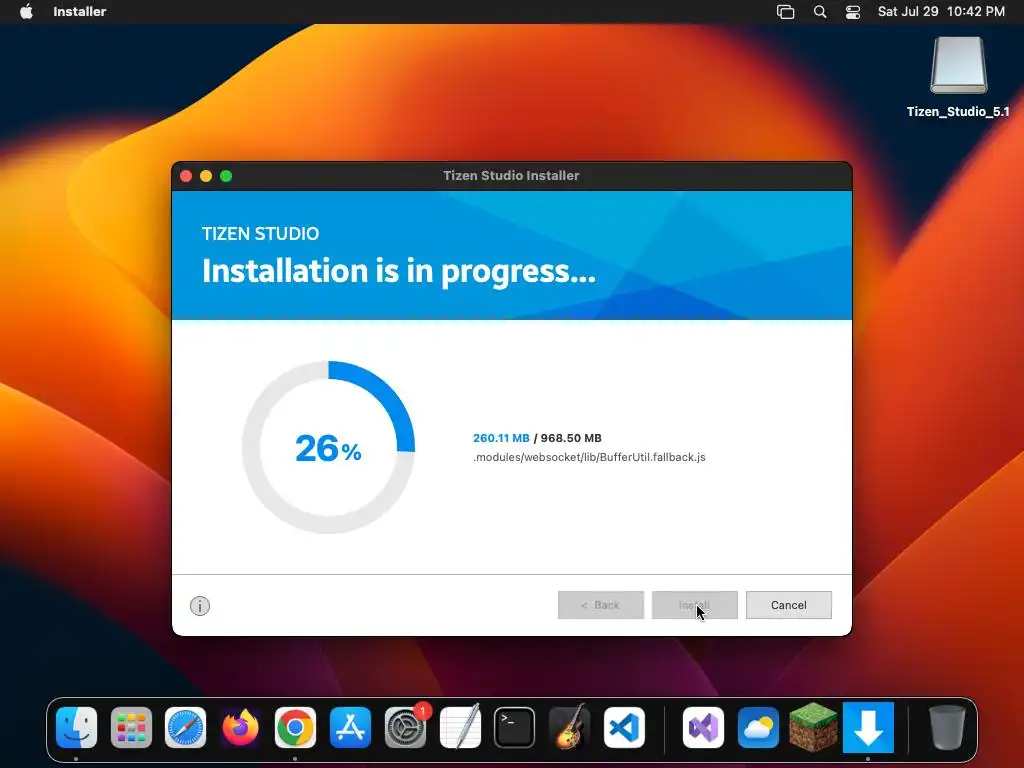The height and width of the screenshot is (768, 1024).
Task: Open TextEdit from the Dock
Action: 460,727
